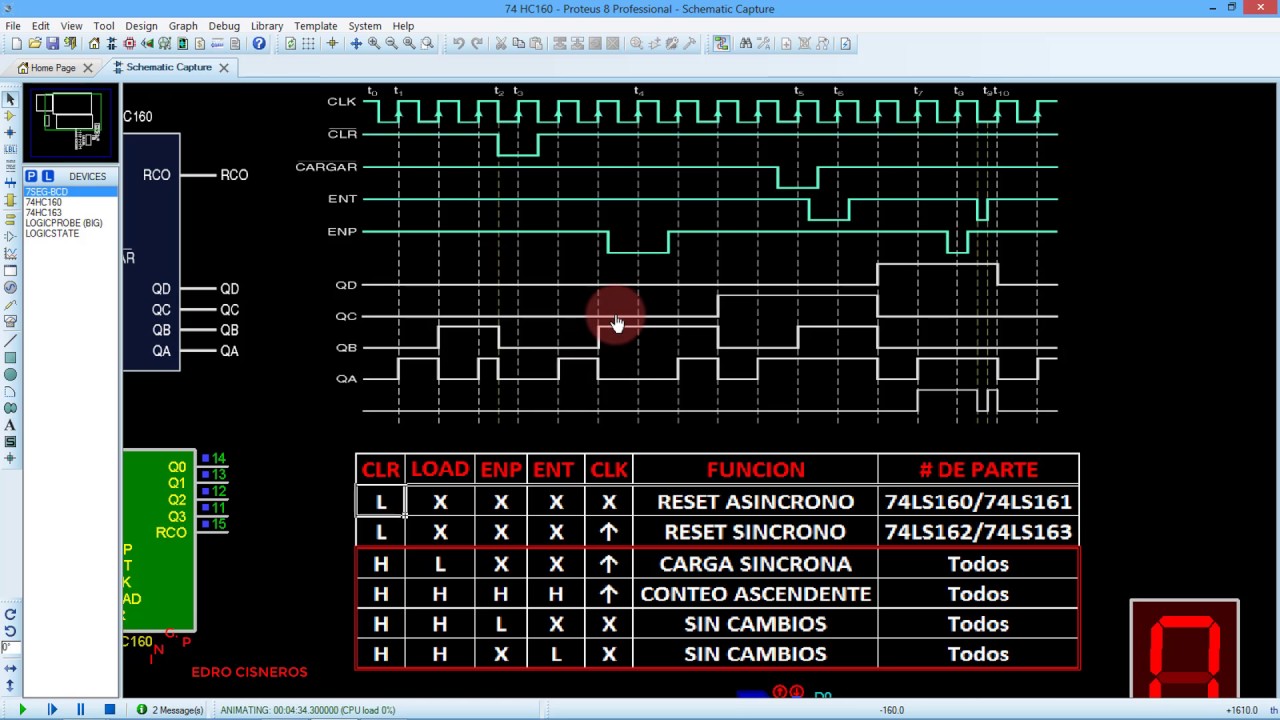Open the Debug menu
1280x720 pixels.
pos(224,26)
